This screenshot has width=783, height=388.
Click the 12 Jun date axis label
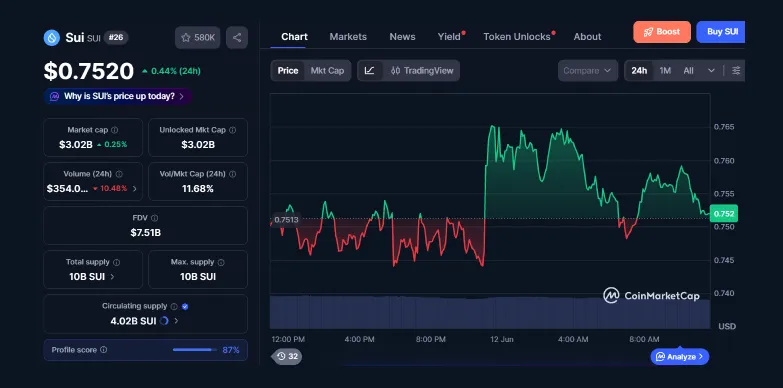click(501, 339)
